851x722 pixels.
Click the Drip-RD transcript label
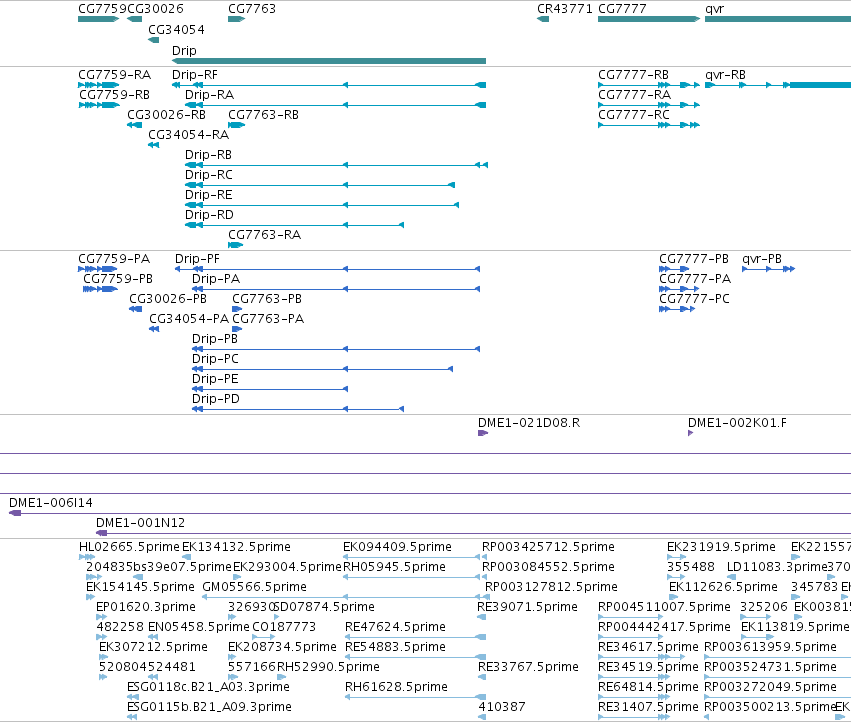pos(209,214)
